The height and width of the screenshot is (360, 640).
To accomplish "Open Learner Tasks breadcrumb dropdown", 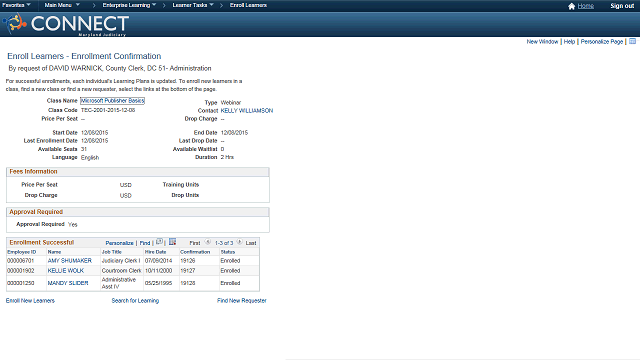I will [193, 5].
